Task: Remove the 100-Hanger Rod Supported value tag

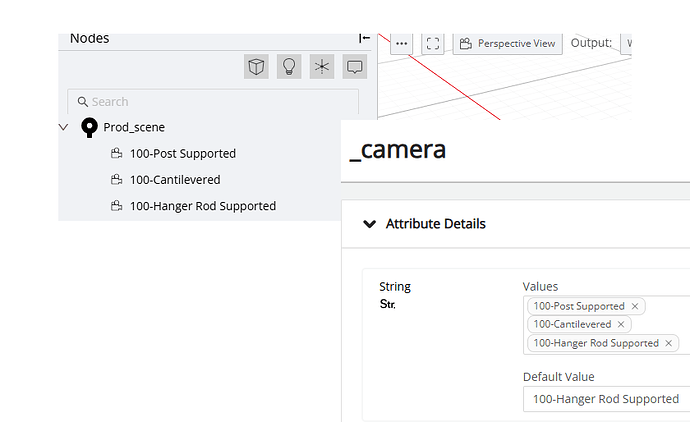Action: [669, 343]
